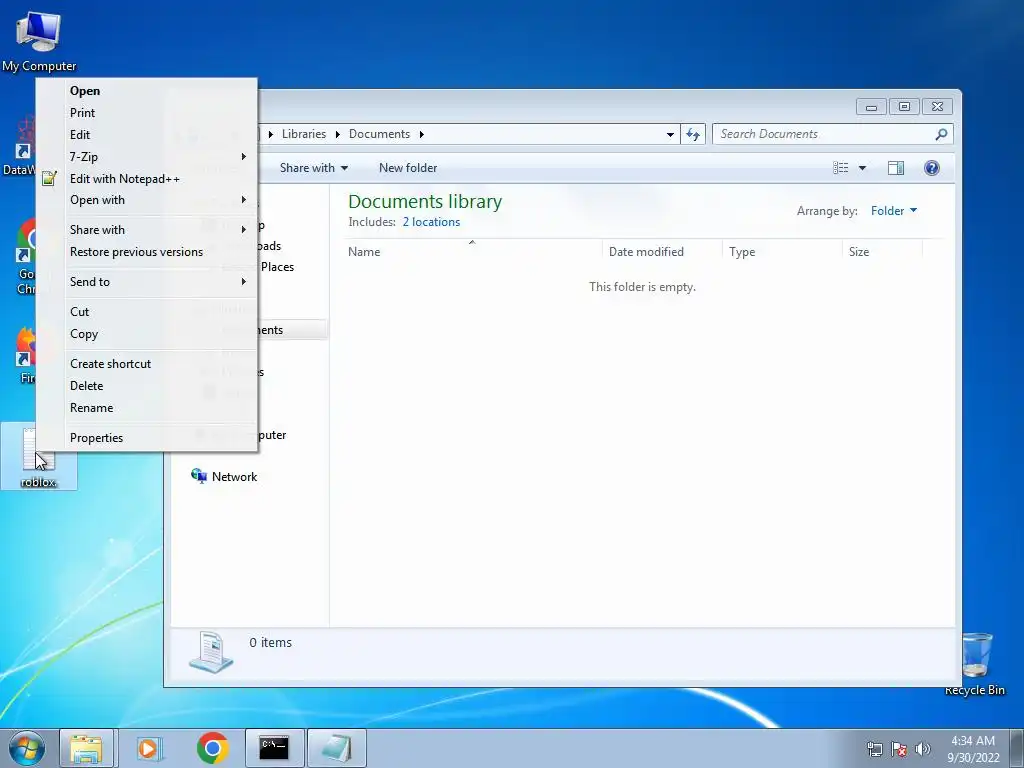Open the notepad app taskbar button
Screen dimensions: 1024x768
tap(336, 748)
